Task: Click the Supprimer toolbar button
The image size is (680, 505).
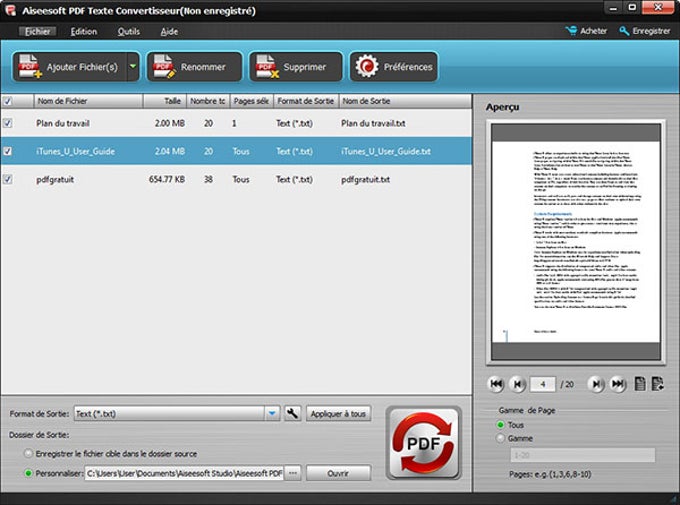Action: [296, 67]
